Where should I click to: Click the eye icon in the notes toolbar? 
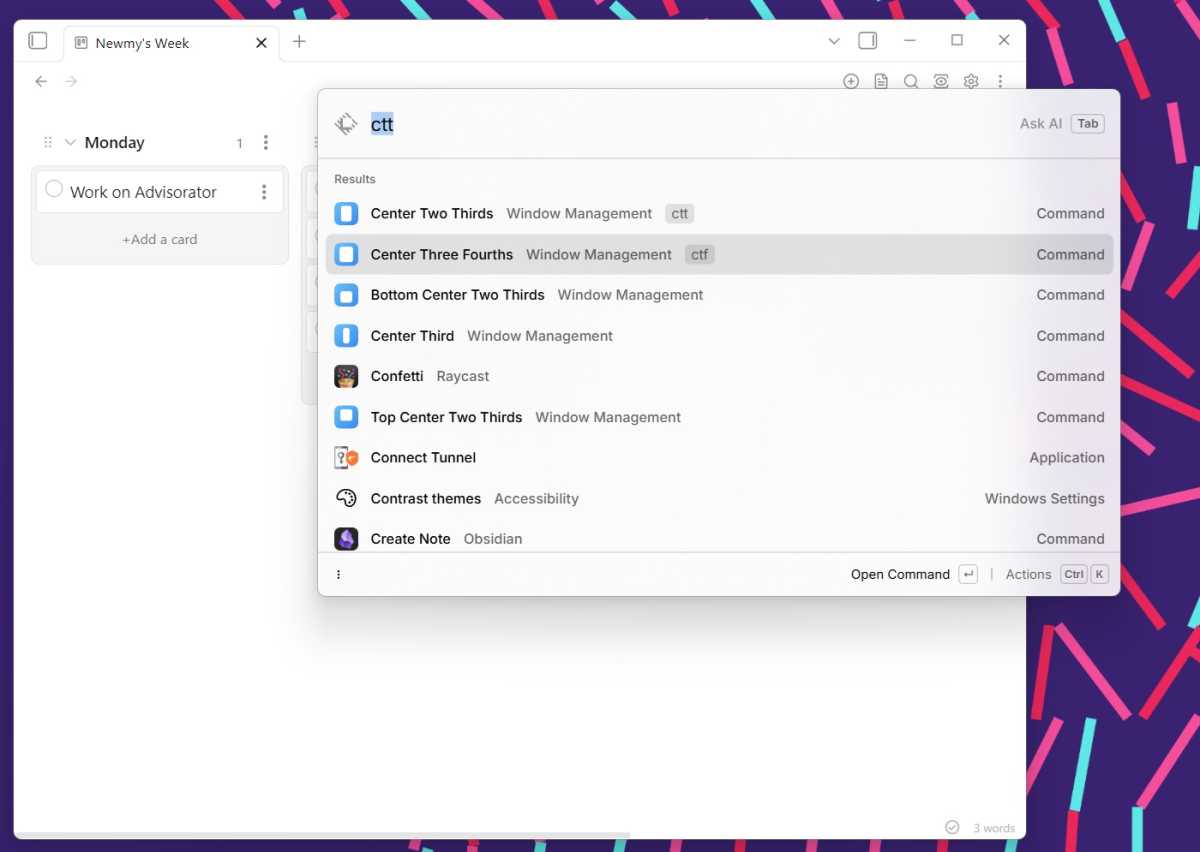941,81
